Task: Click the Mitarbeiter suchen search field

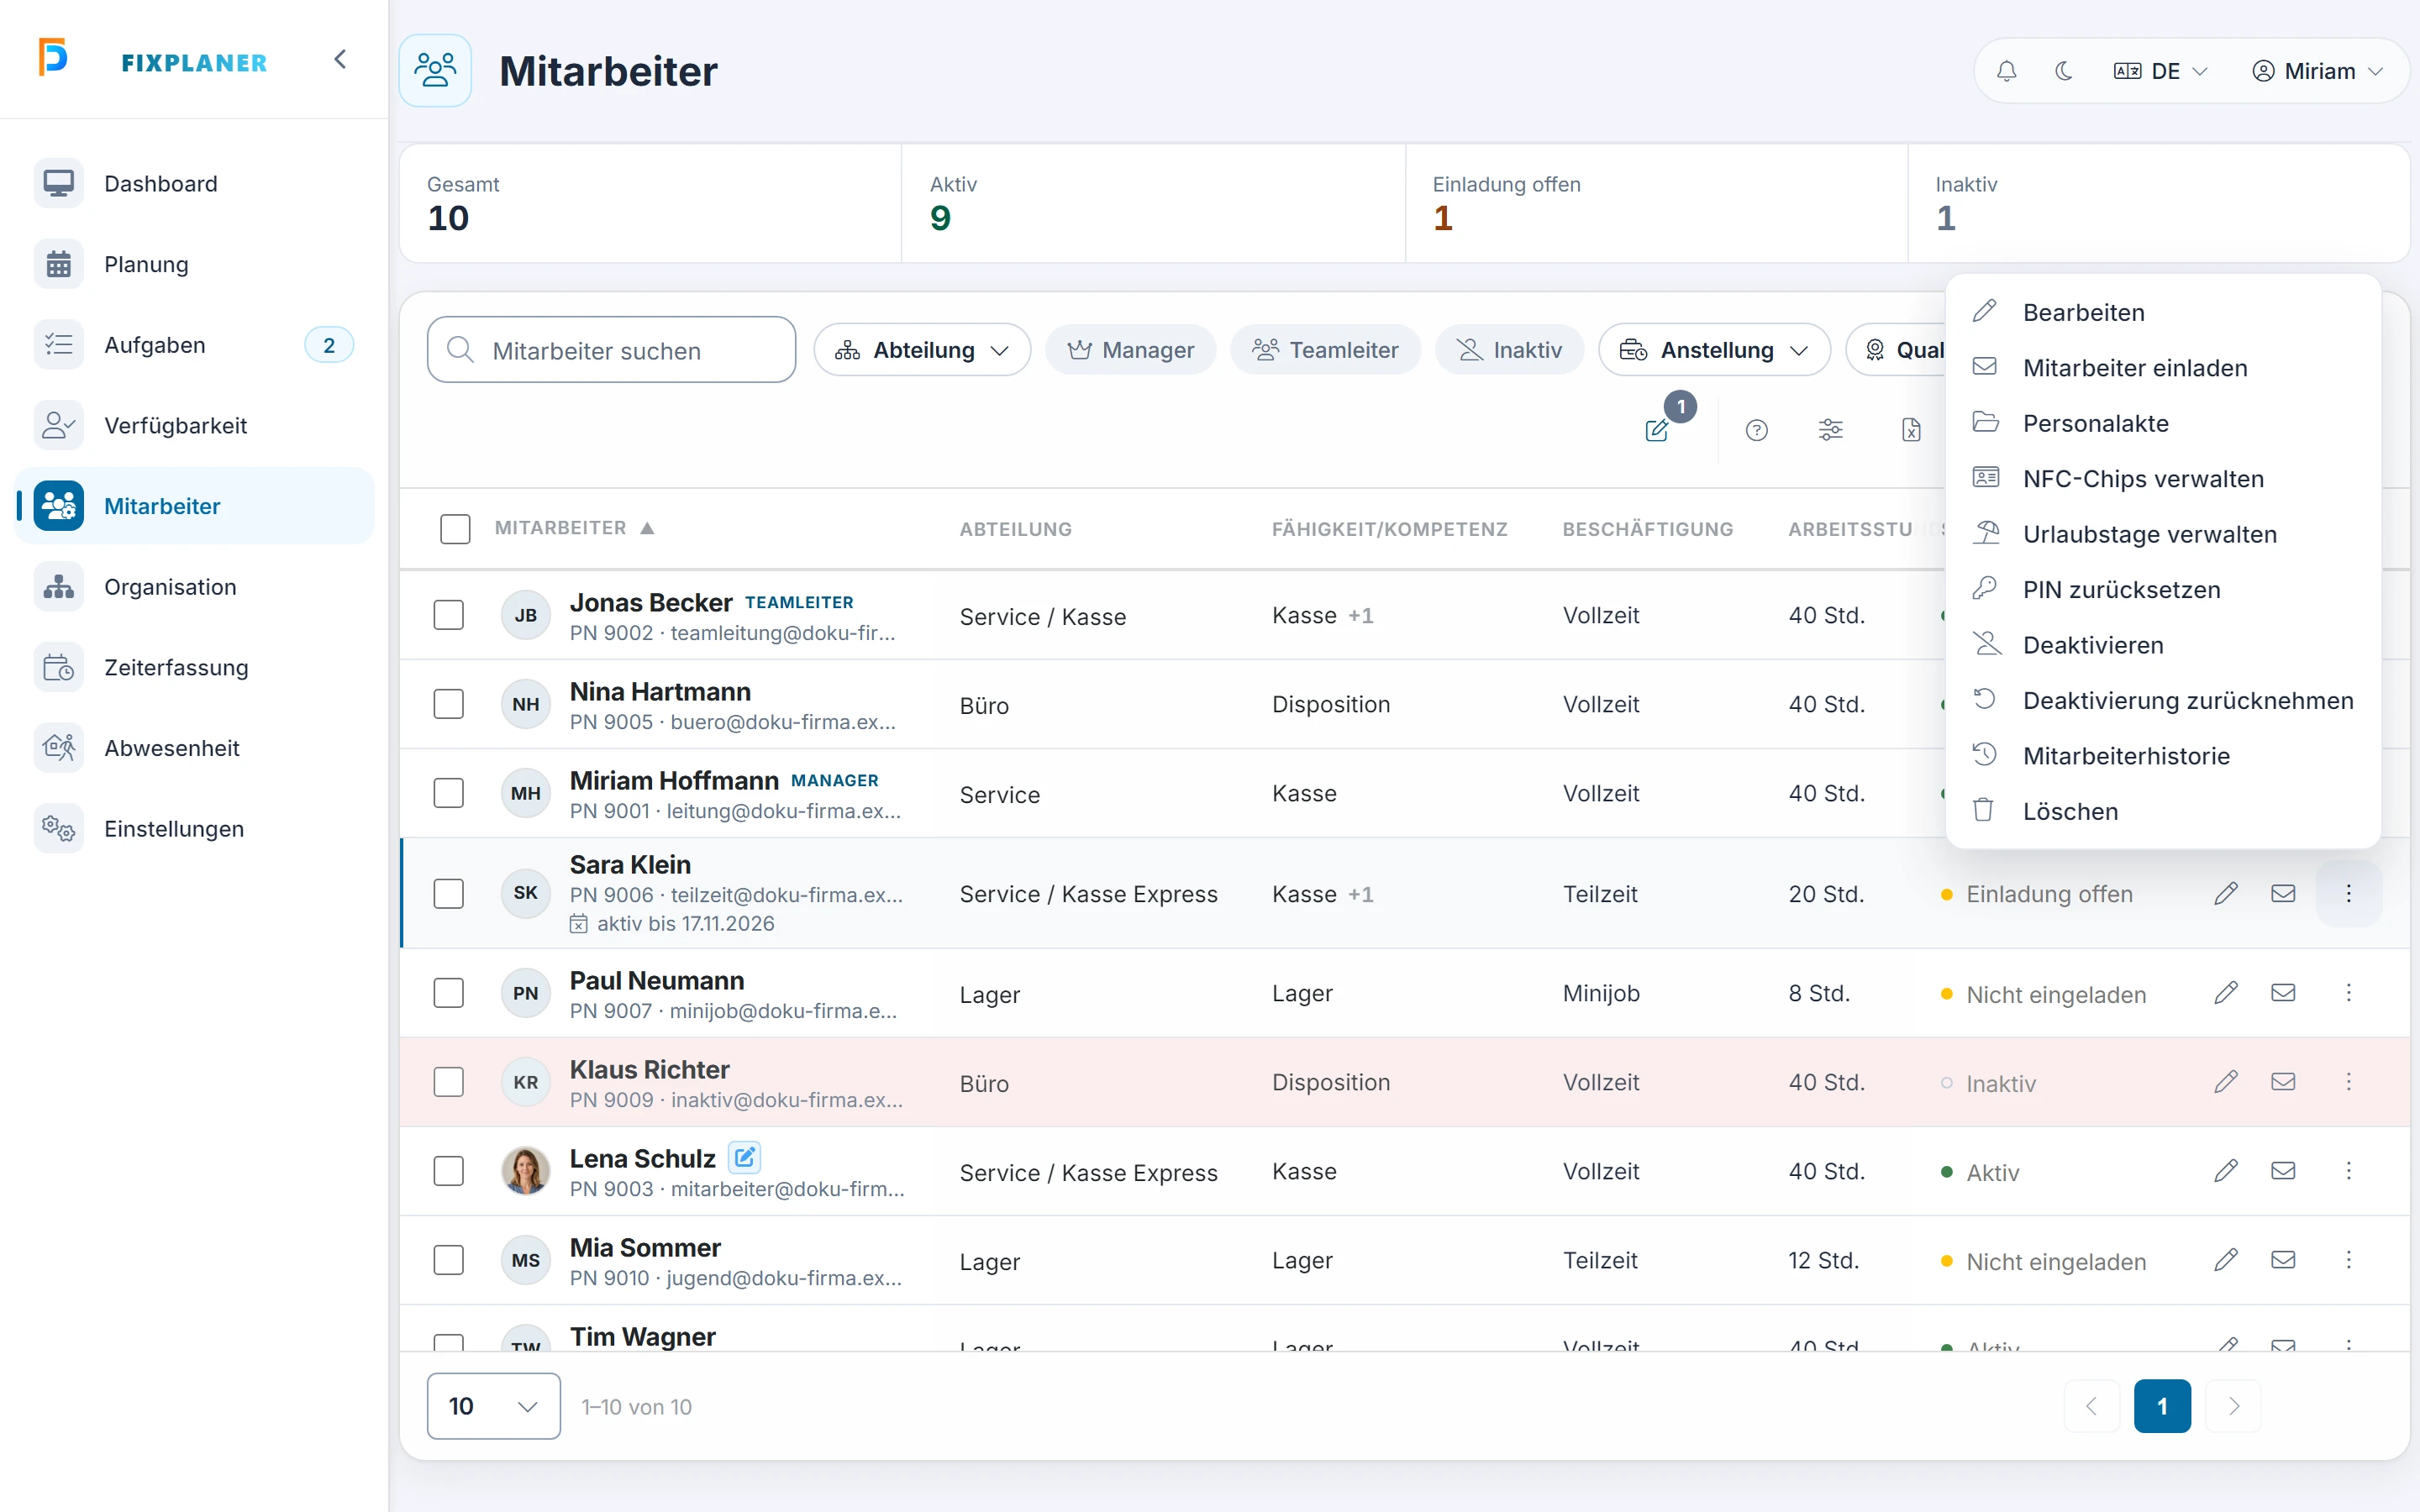Action: (x=612, y=350)
